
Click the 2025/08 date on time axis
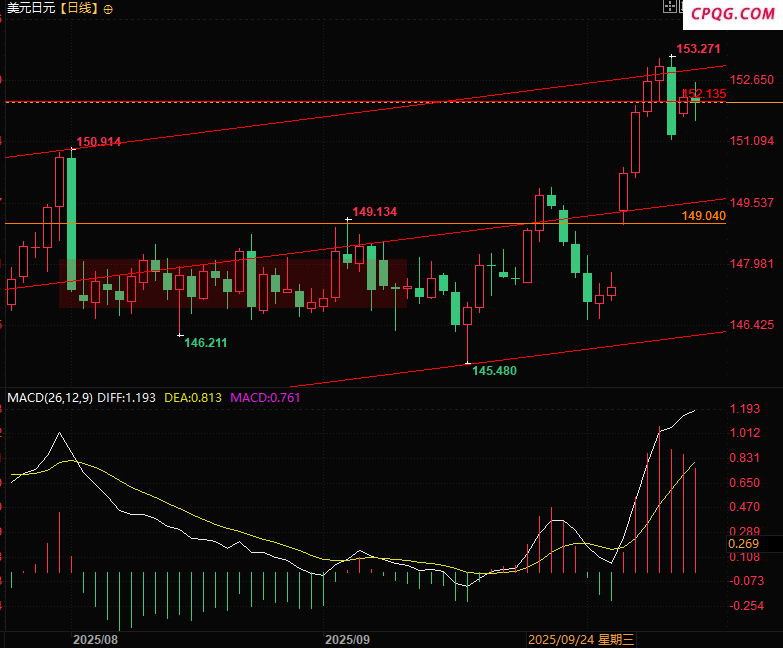click(x=94, y=638)
